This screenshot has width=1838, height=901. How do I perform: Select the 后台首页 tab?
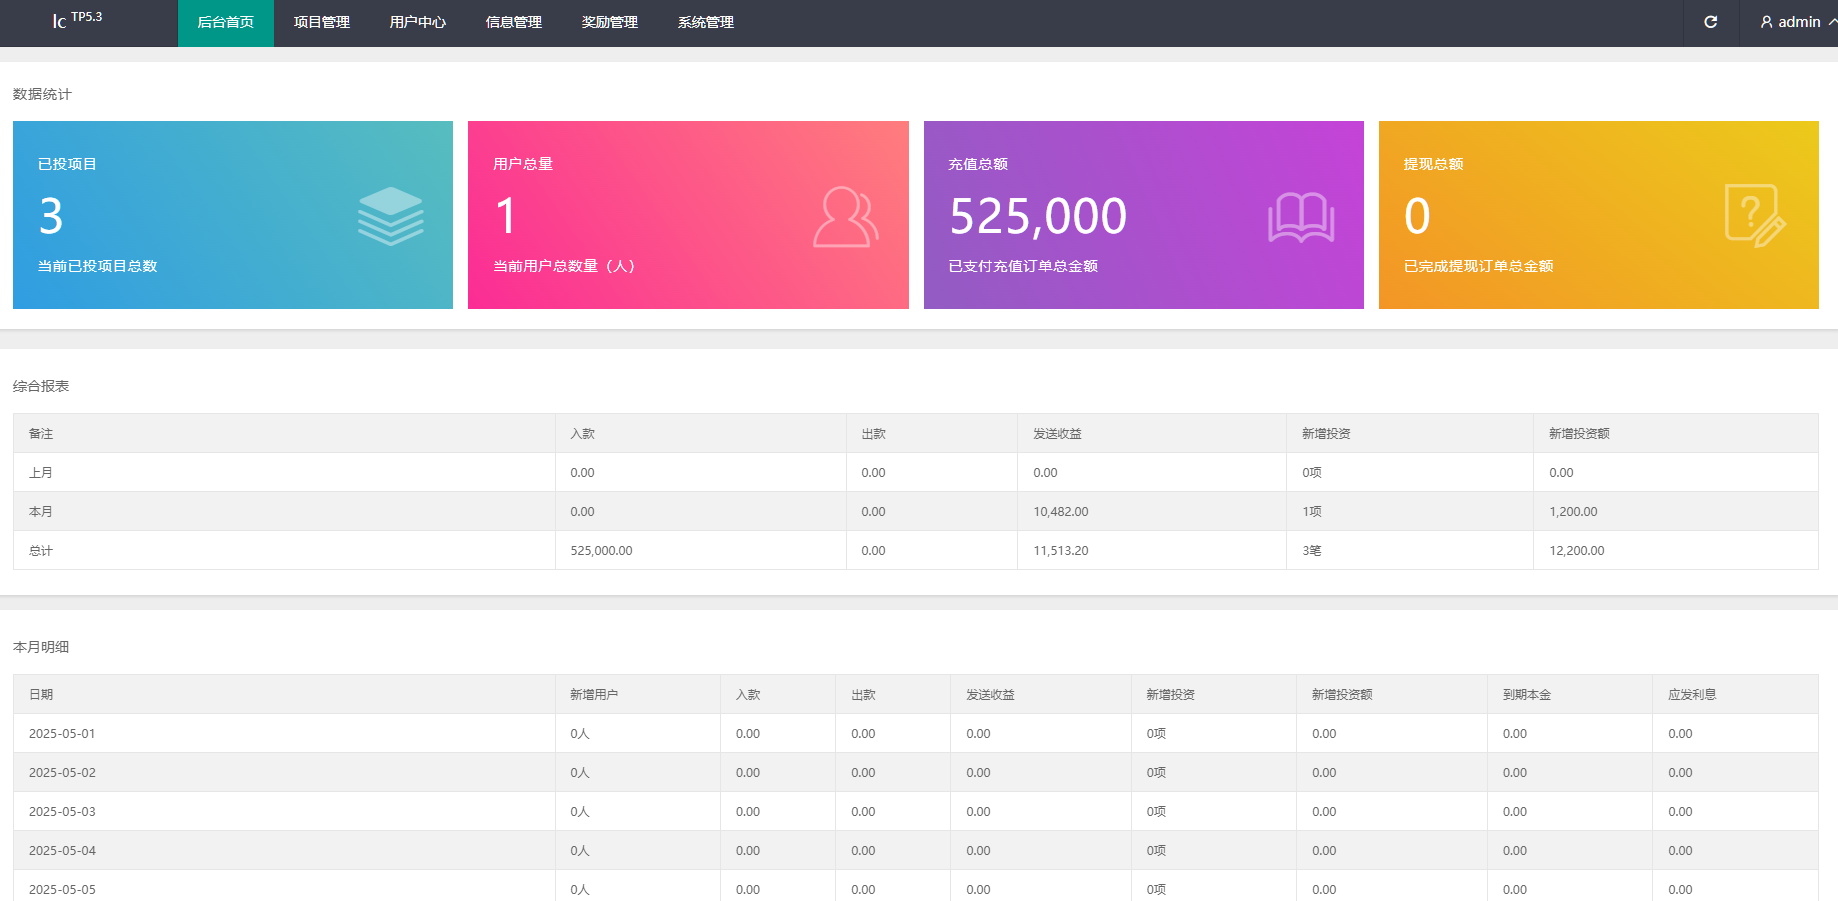point(225,22)
